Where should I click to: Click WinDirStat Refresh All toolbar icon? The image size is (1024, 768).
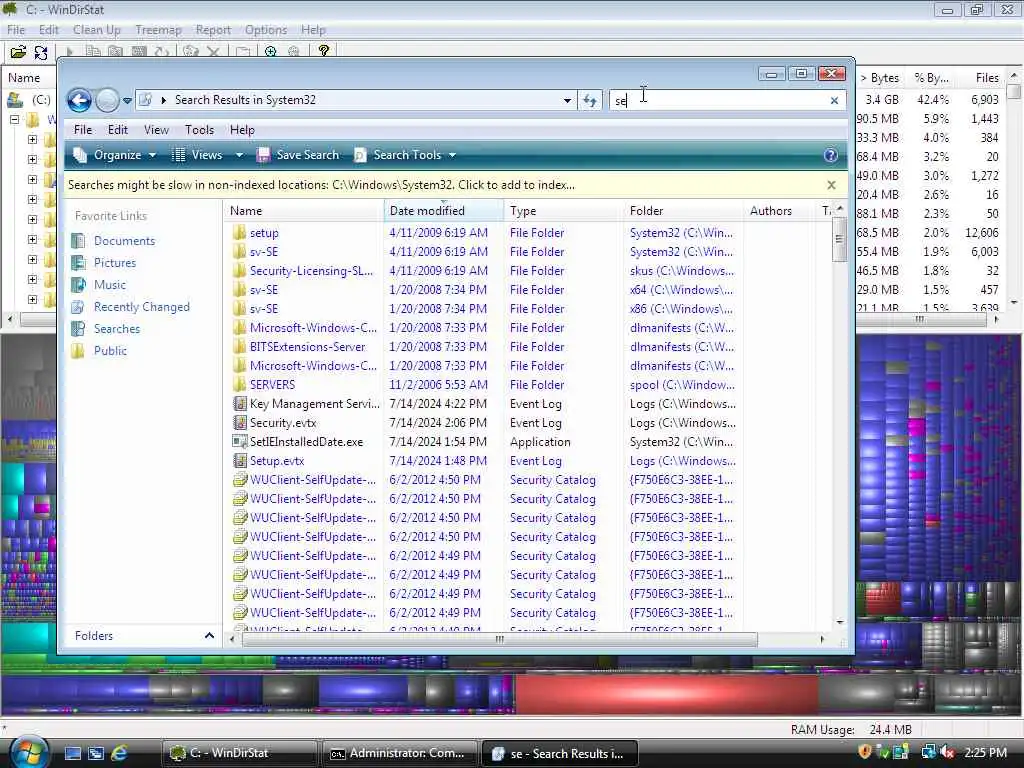click(x=40, y=51)
